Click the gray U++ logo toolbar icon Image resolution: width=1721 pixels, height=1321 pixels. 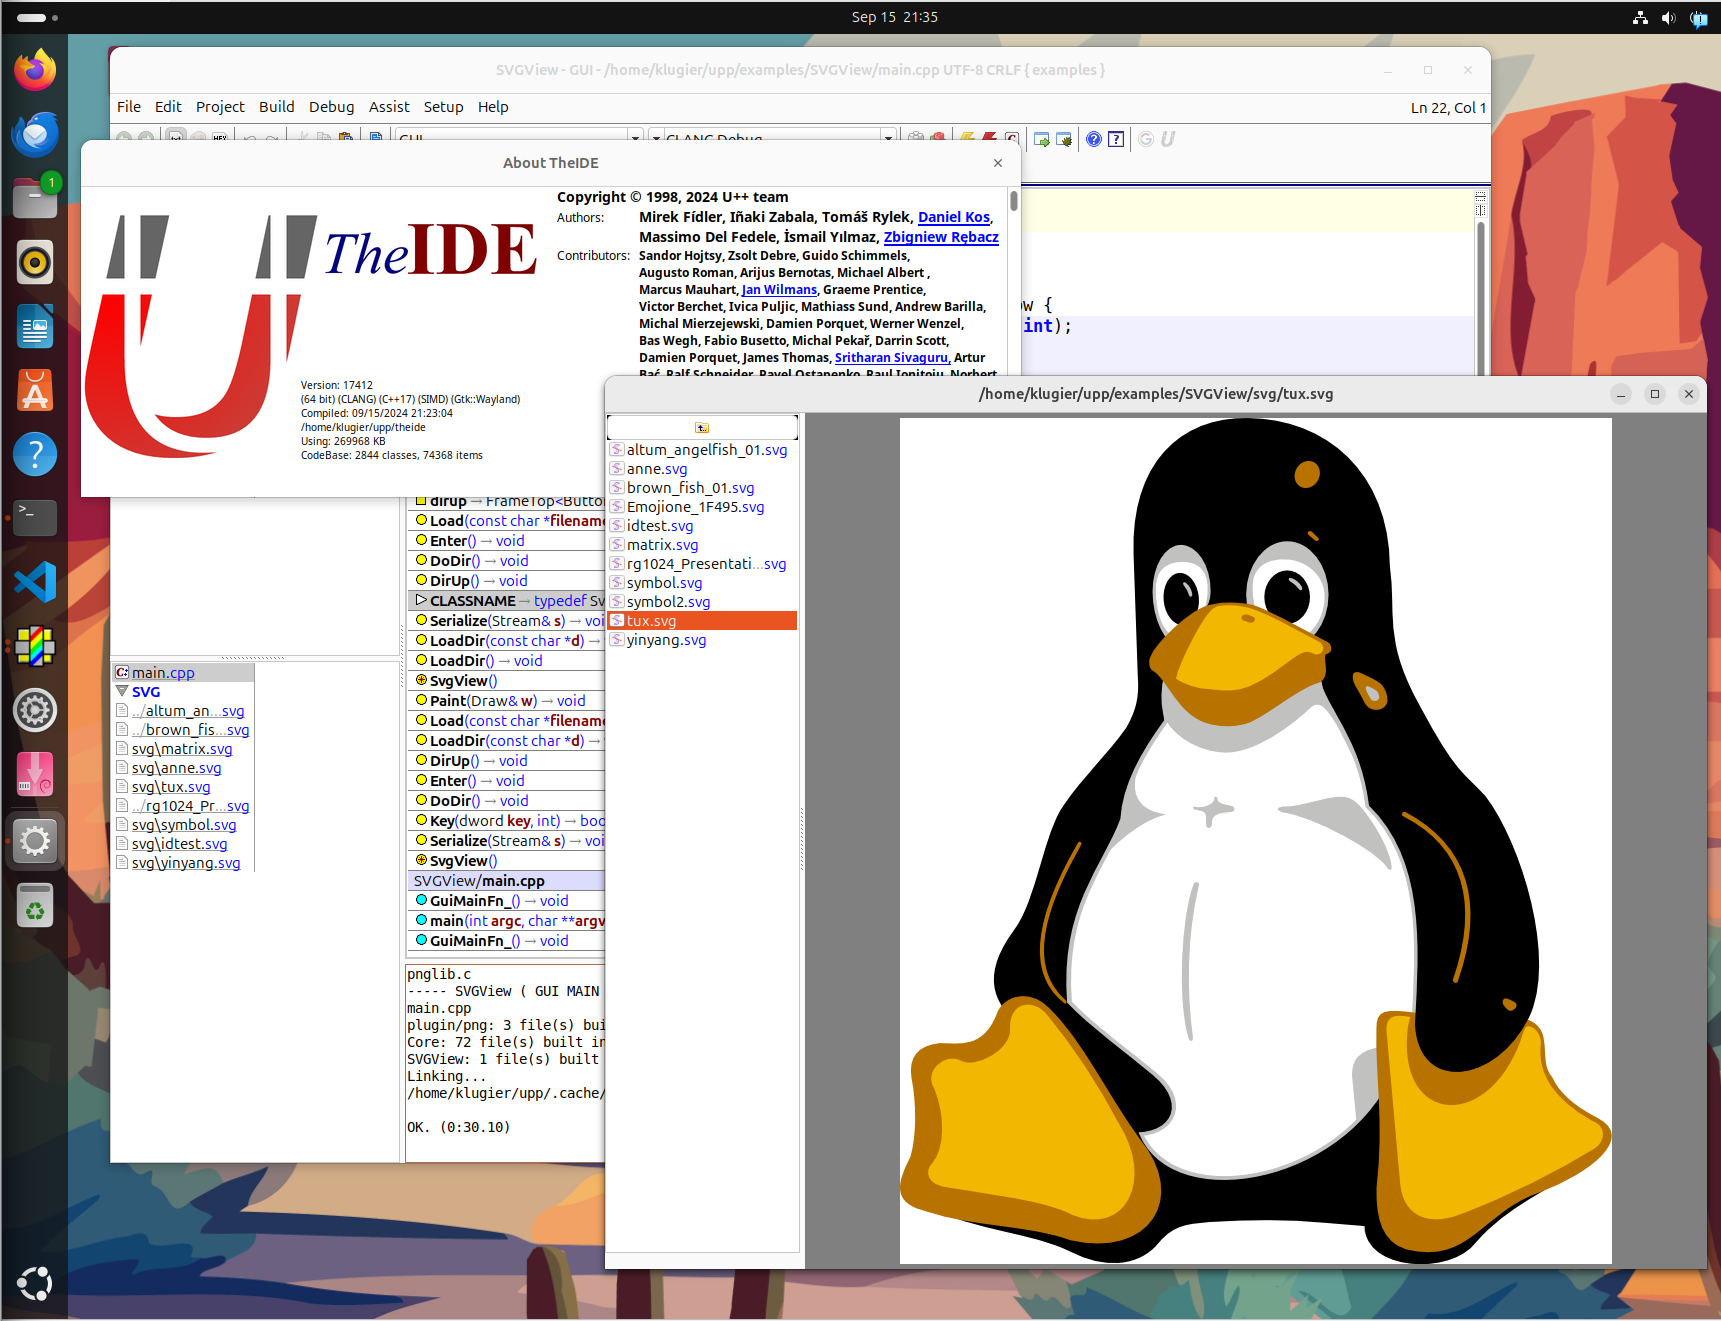pos(1167,140)
